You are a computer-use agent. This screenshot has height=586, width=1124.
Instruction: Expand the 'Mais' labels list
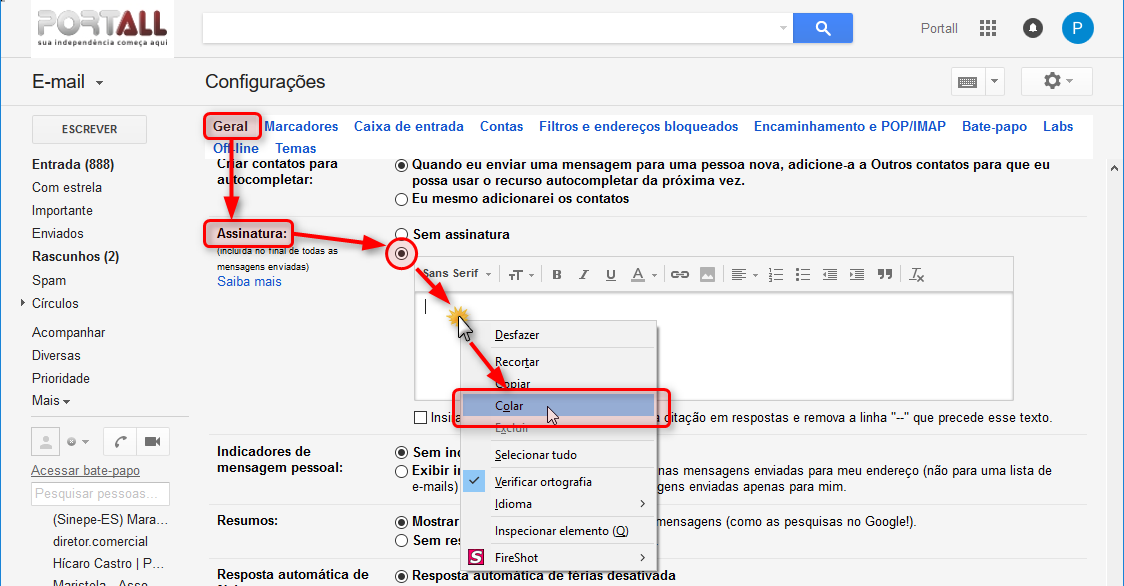click(51, 401)
